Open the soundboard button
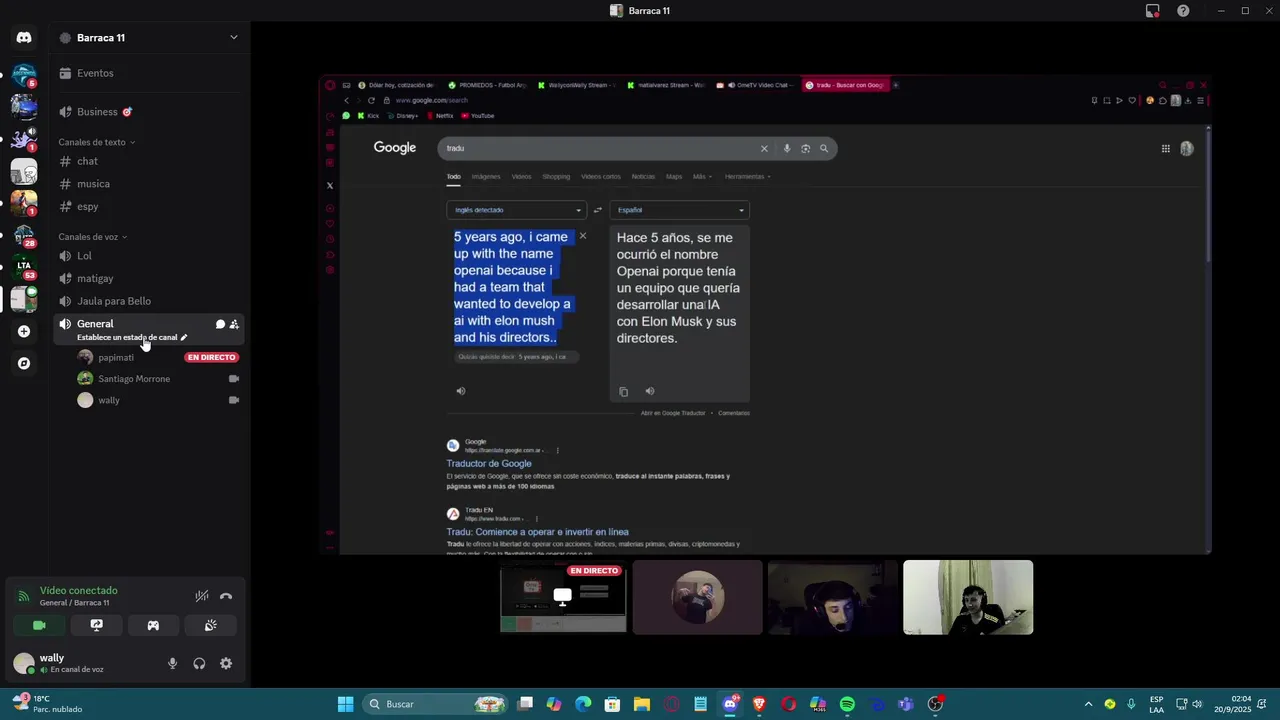The image size is (1280, 720). point(211,625)
